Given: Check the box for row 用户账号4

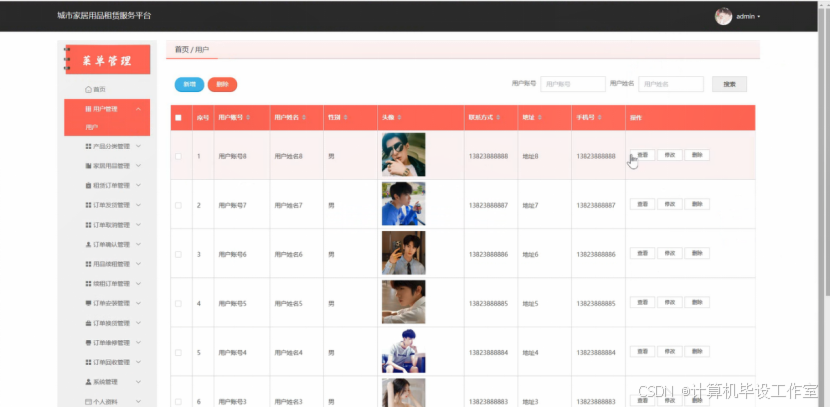Looking at the screenshot, I should pyautogui.click(x=178, y=352).
